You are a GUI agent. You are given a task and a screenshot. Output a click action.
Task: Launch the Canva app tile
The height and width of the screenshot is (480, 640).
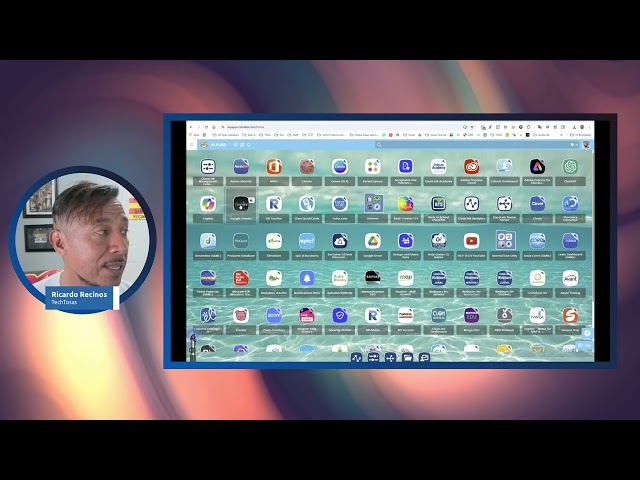(x=340, y=167)
